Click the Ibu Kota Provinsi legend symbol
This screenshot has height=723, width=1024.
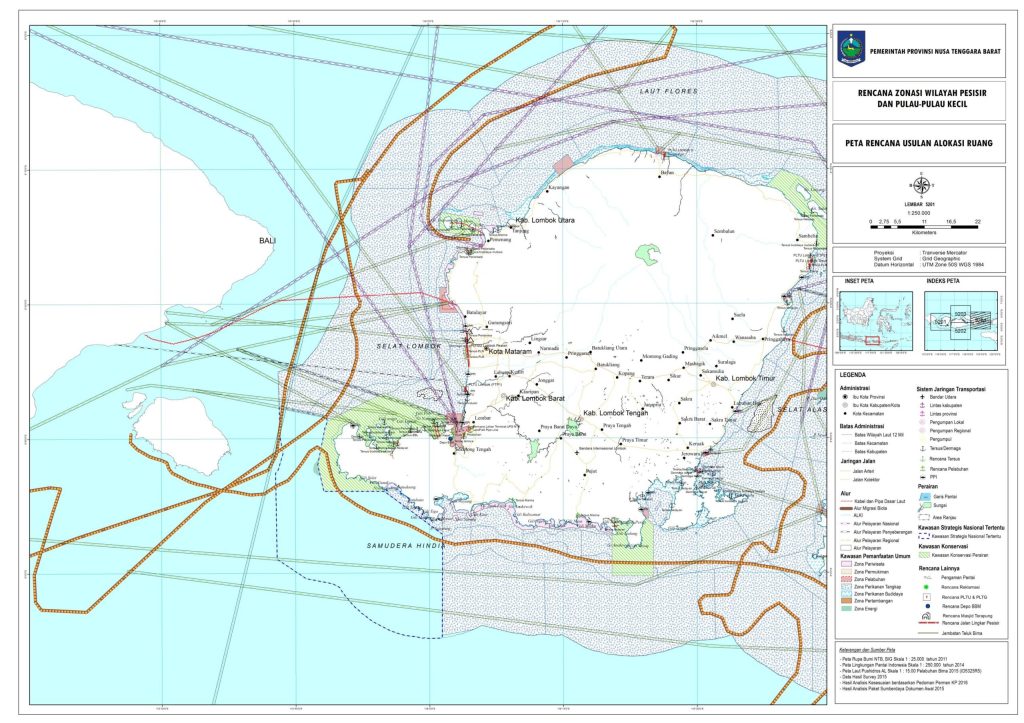tap(846, 397)
